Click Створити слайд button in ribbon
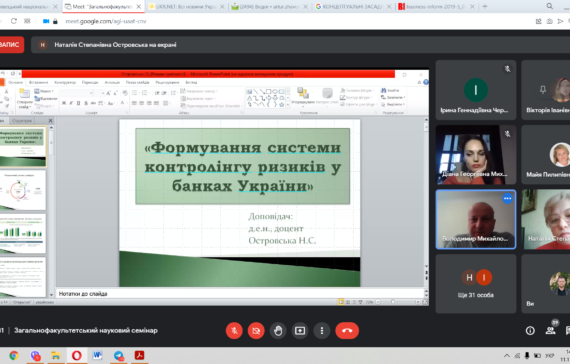Screen dimensions: 570x364 point(24,98)
